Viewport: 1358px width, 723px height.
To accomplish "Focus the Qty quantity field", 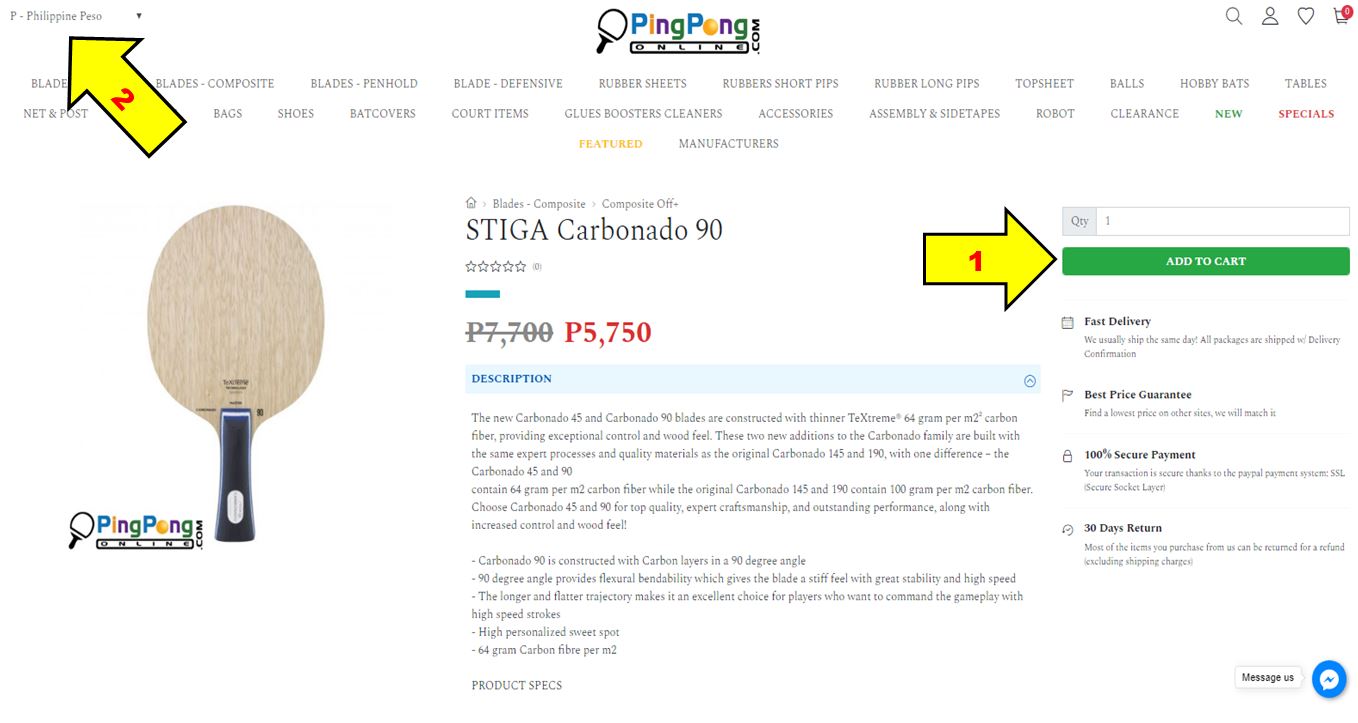I will [x=1222, y=221].
